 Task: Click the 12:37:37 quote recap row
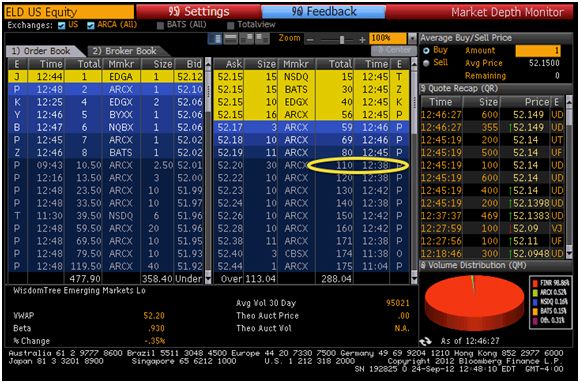pos(493,216)
